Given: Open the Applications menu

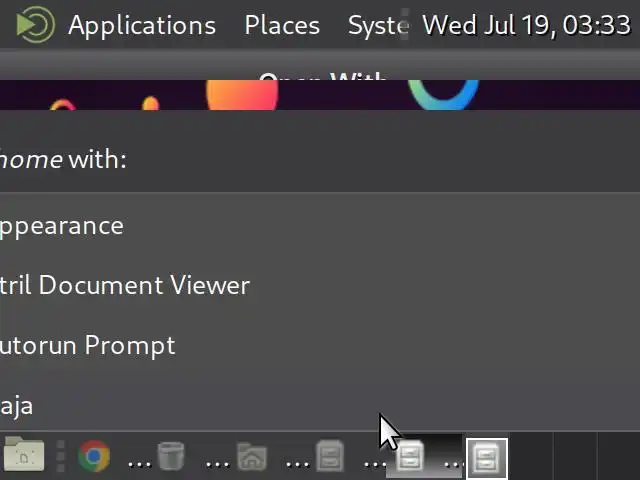Looking at the screenshot, I should pos(142,25).
